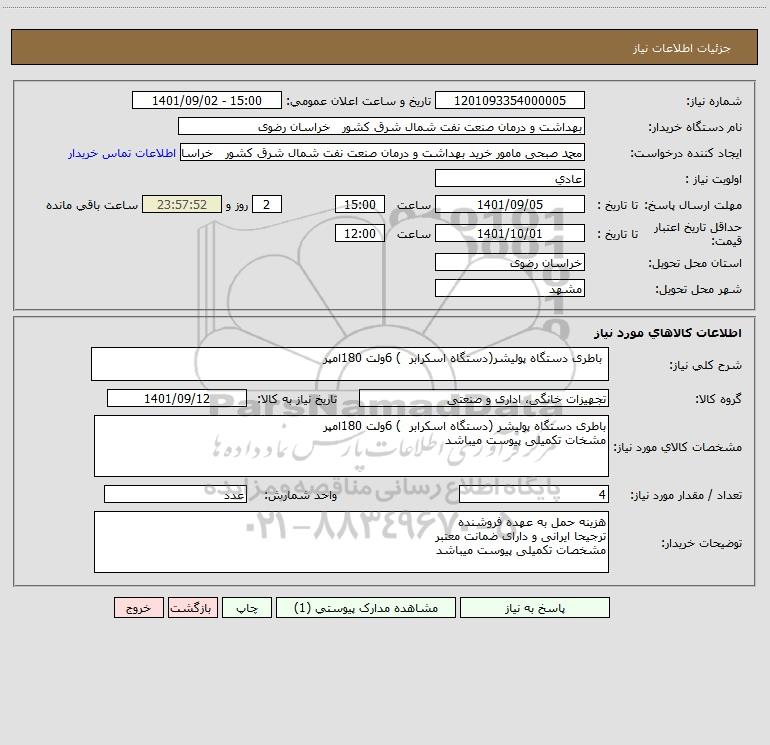This screenshot has width=770, height=745.
Task: Click the واحد شمارش label
Action: click(301, 496)
